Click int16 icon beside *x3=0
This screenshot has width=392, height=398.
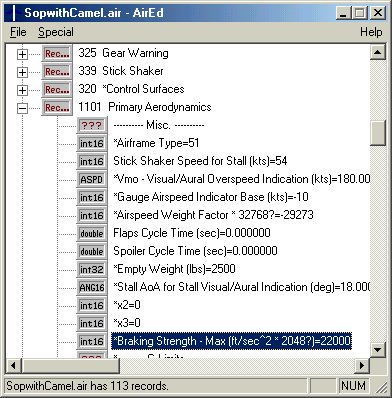click(92, 323)
